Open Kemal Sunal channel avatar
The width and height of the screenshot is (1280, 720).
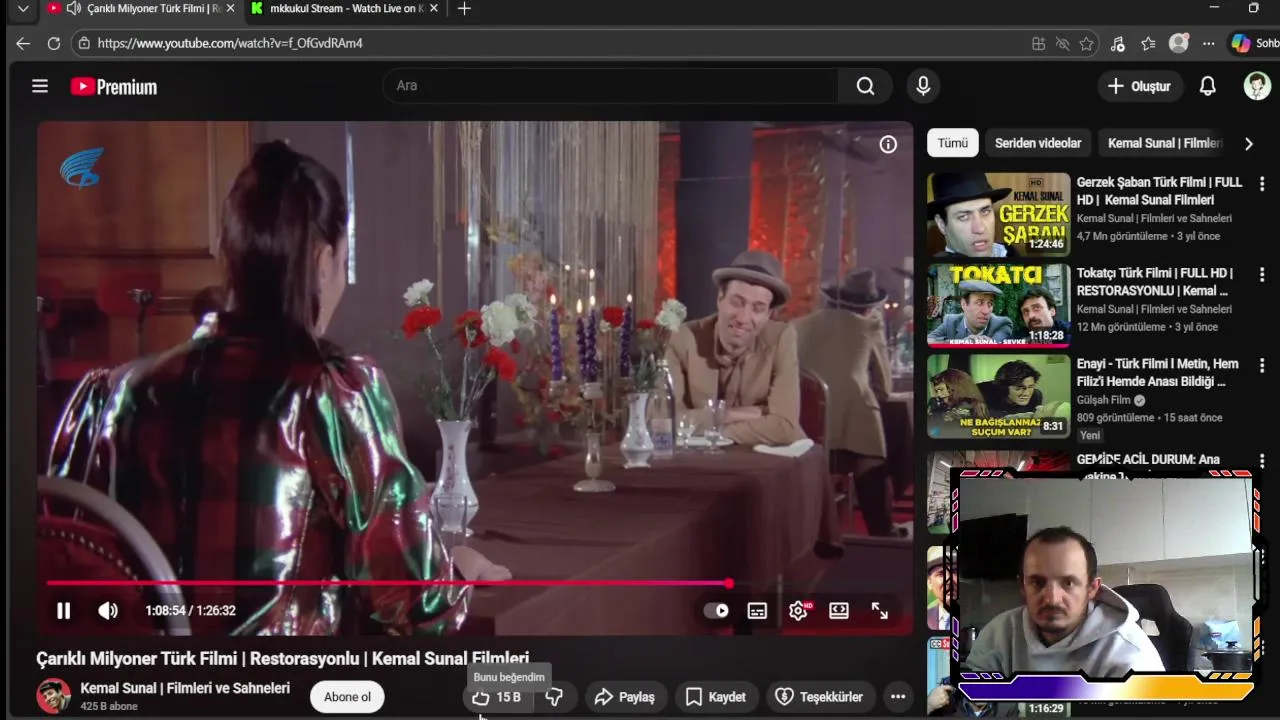coord(53,696)
